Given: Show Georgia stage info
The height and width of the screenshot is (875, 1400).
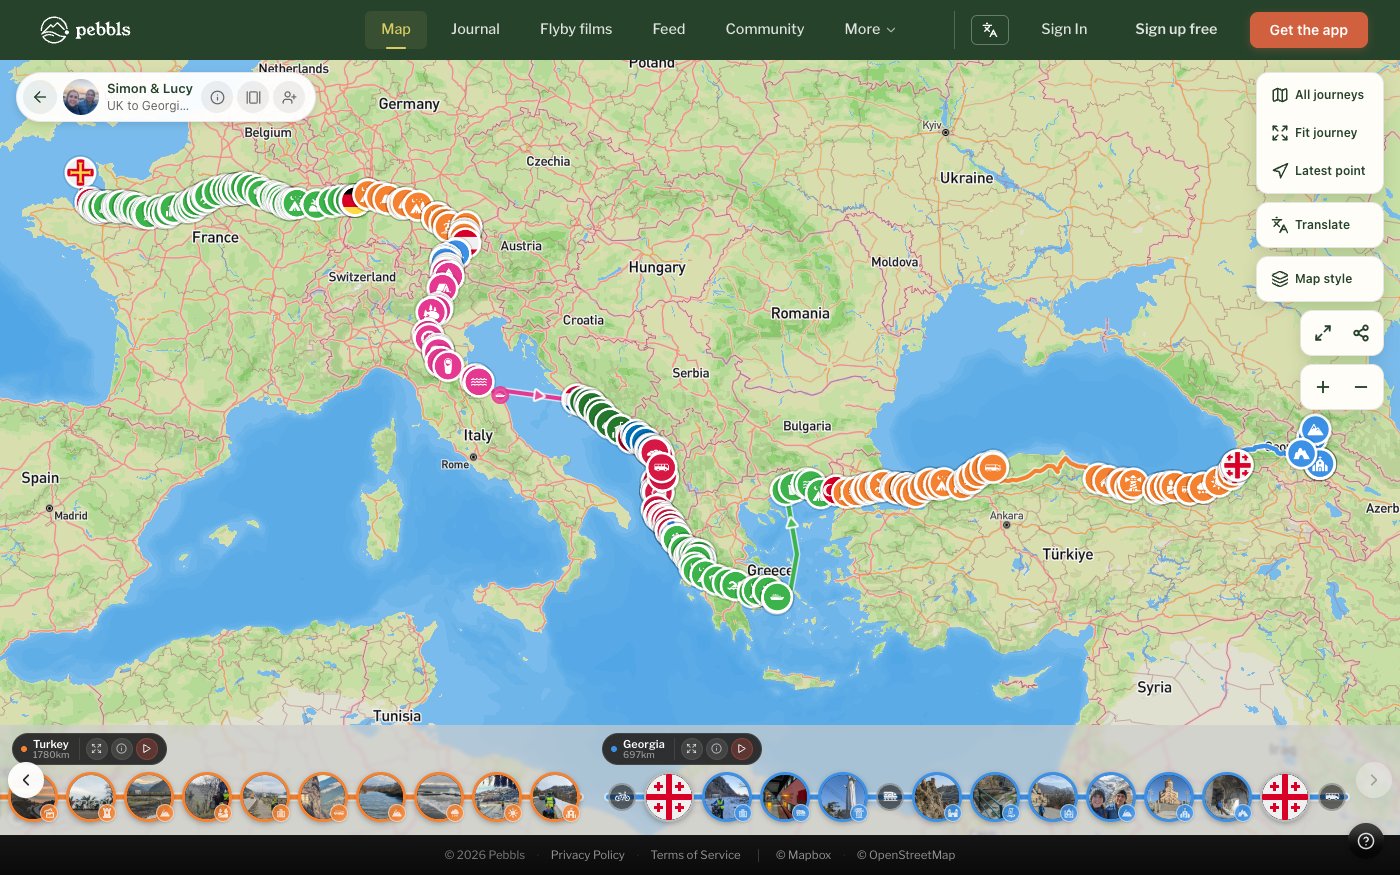Looking at the screenshot, I should (716, 748).
